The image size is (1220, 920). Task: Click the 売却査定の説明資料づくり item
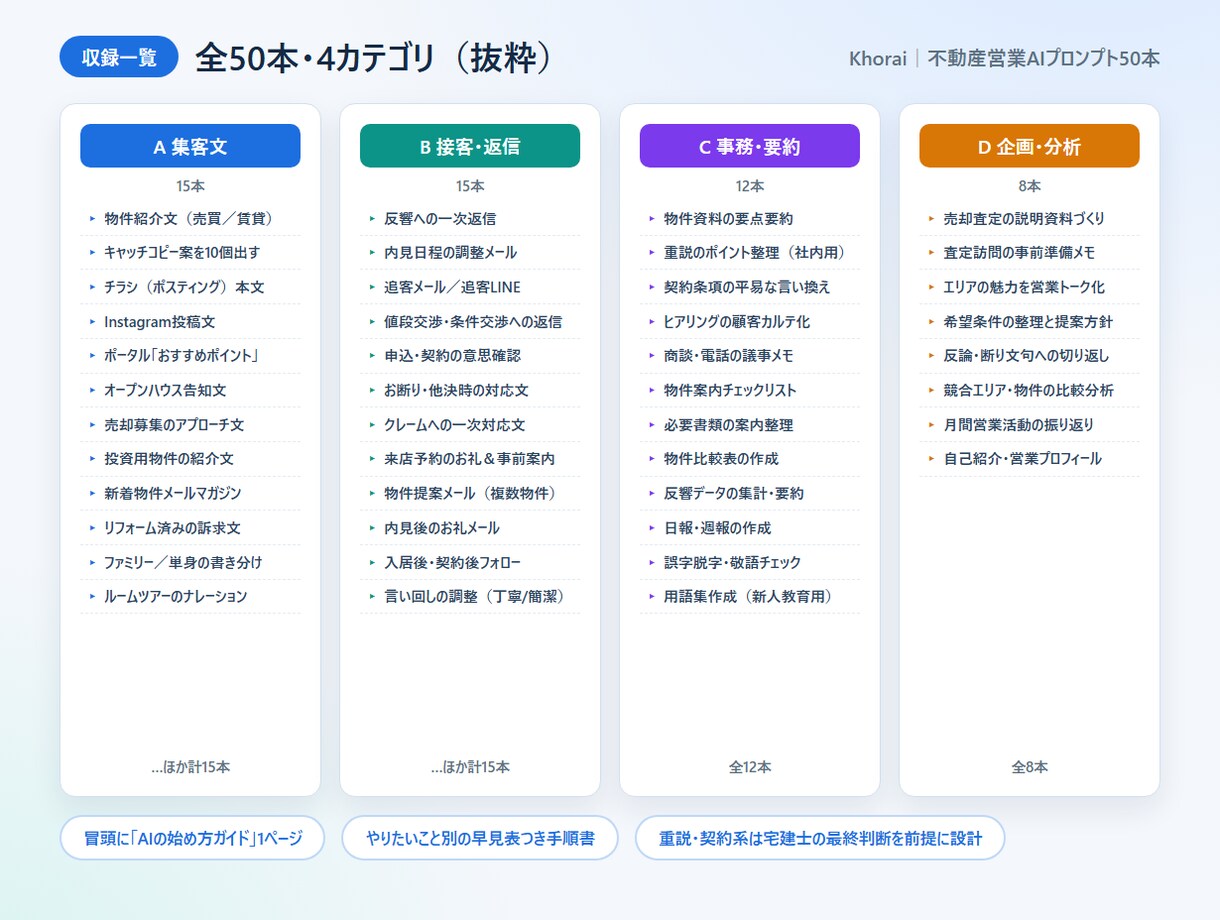[1030, 218]
